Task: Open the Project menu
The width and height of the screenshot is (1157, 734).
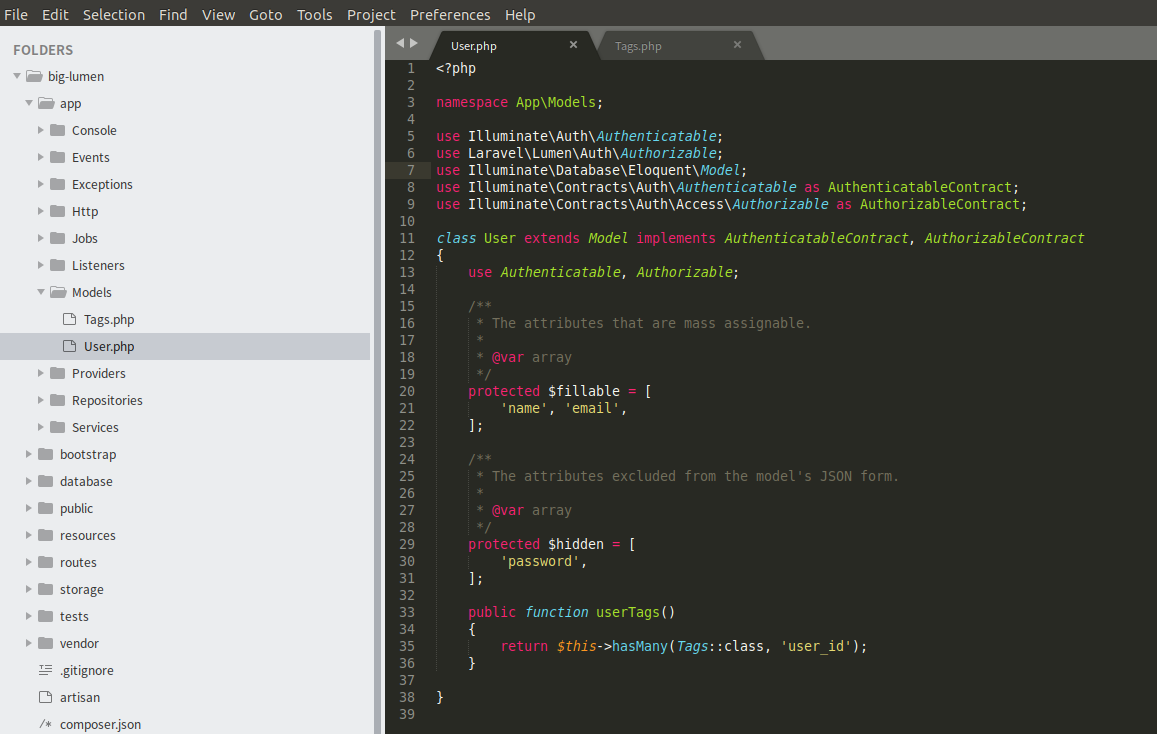Action: 371,15
